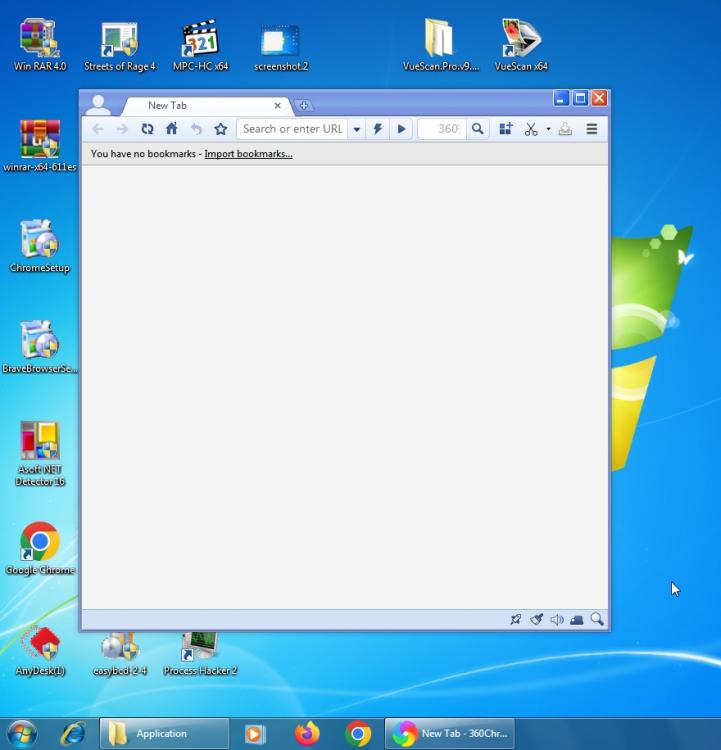Click the lightning bolt speed mode icon

377,129
